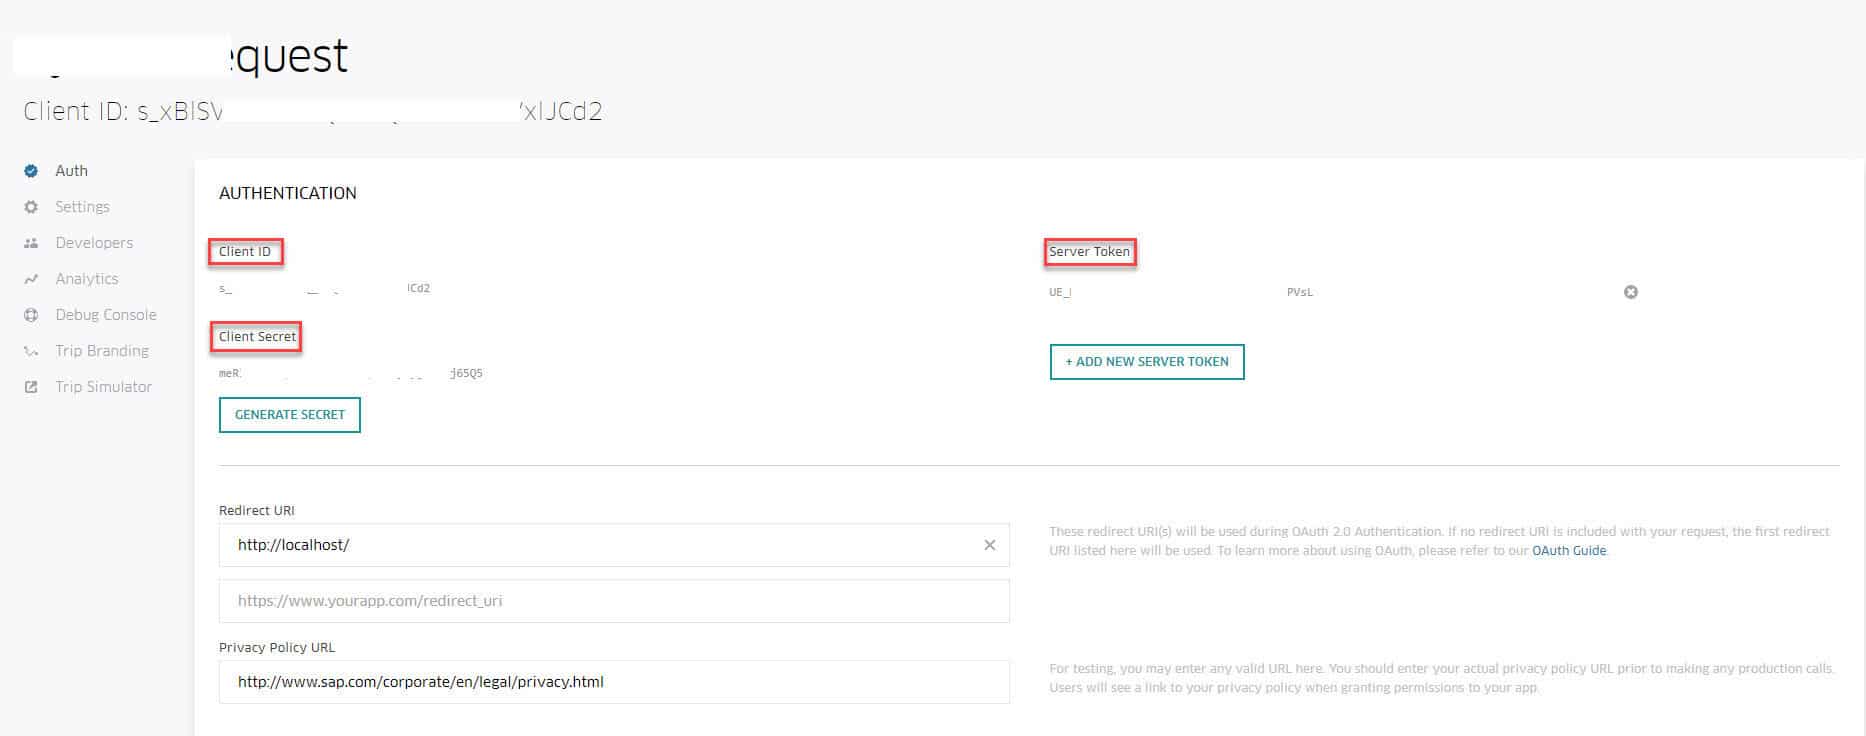Image resolution: width=1866 pixels, height=736 pixels.
Task: Open the Settings section
Action: [x=82, y=207]
